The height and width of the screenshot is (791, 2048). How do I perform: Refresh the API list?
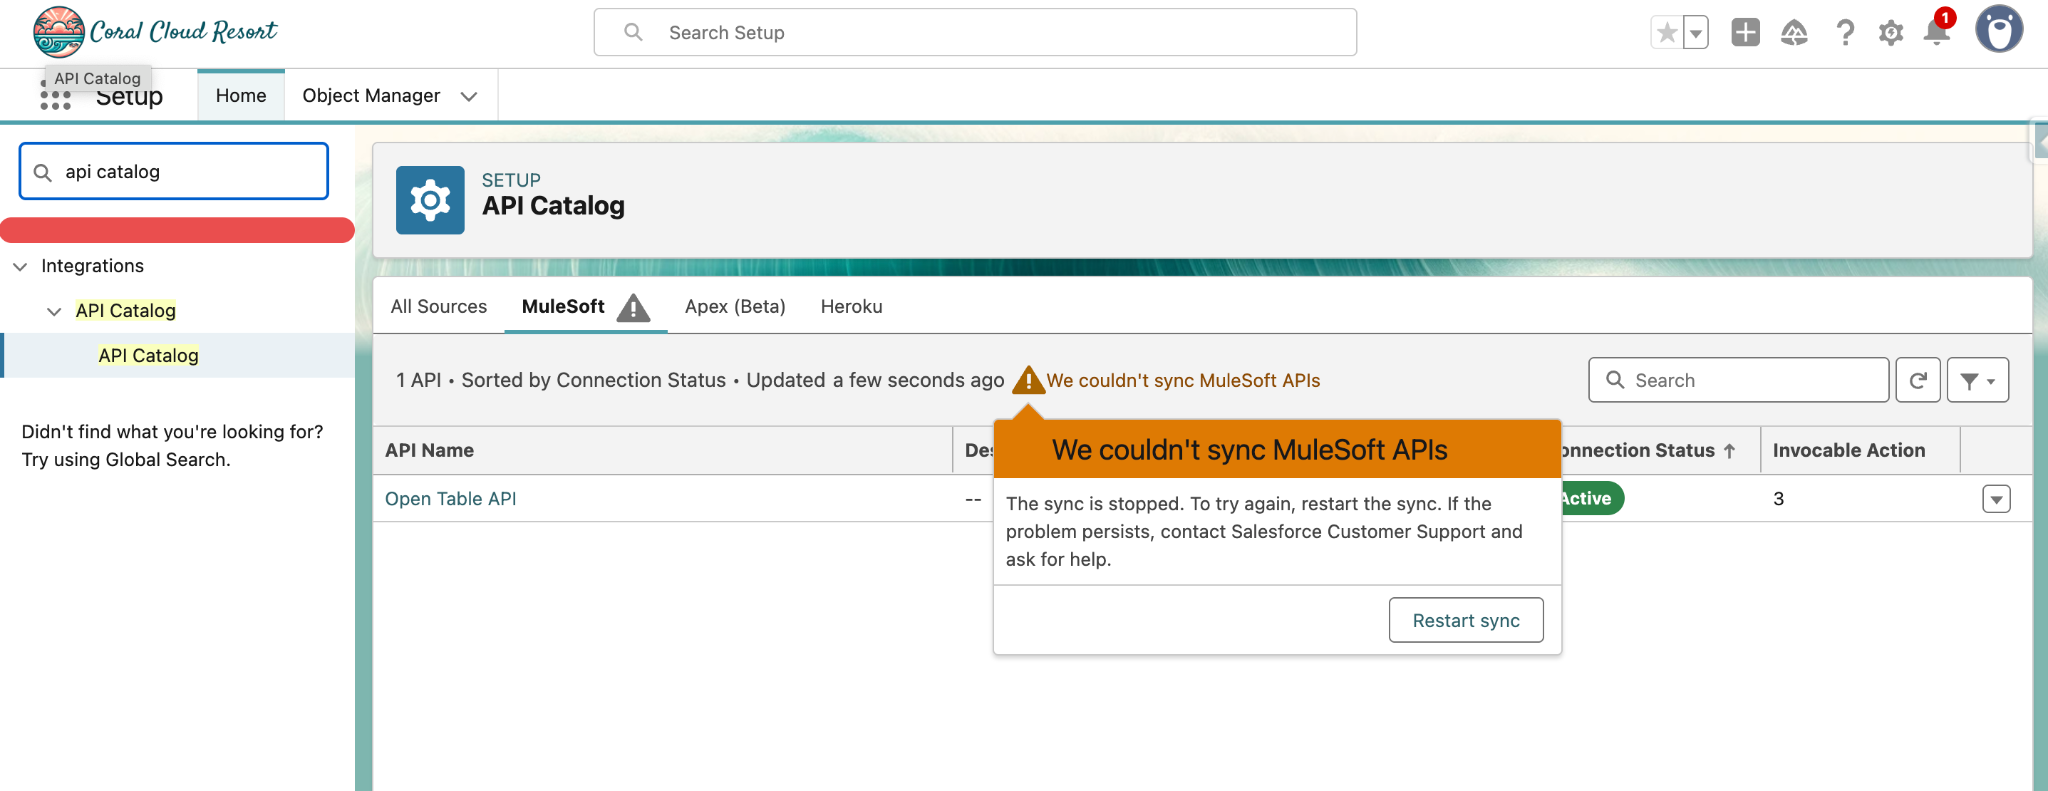[1918, 380]
